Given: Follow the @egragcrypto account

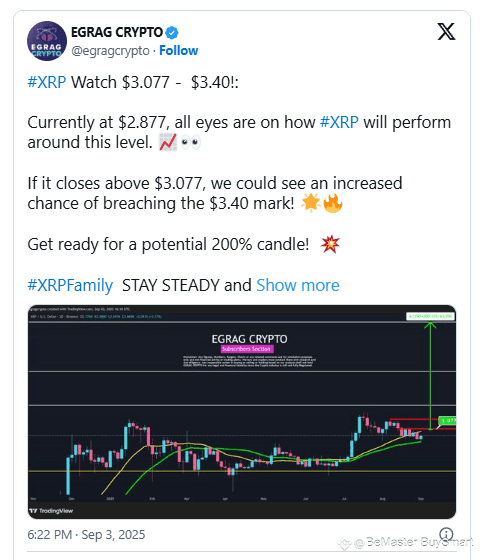Looking at the screenshot, I should tap(179, 51).
